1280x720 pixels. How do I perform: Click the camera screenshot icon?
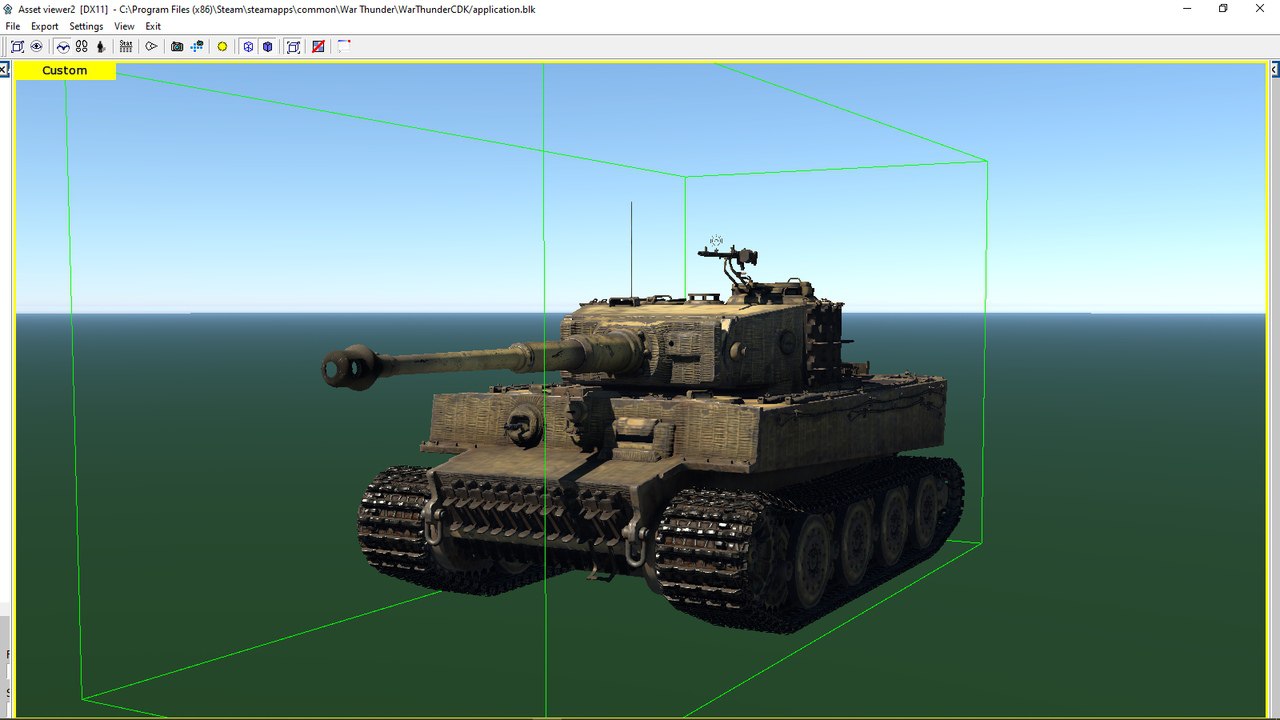pyautogui.click(x=177, y=46)
